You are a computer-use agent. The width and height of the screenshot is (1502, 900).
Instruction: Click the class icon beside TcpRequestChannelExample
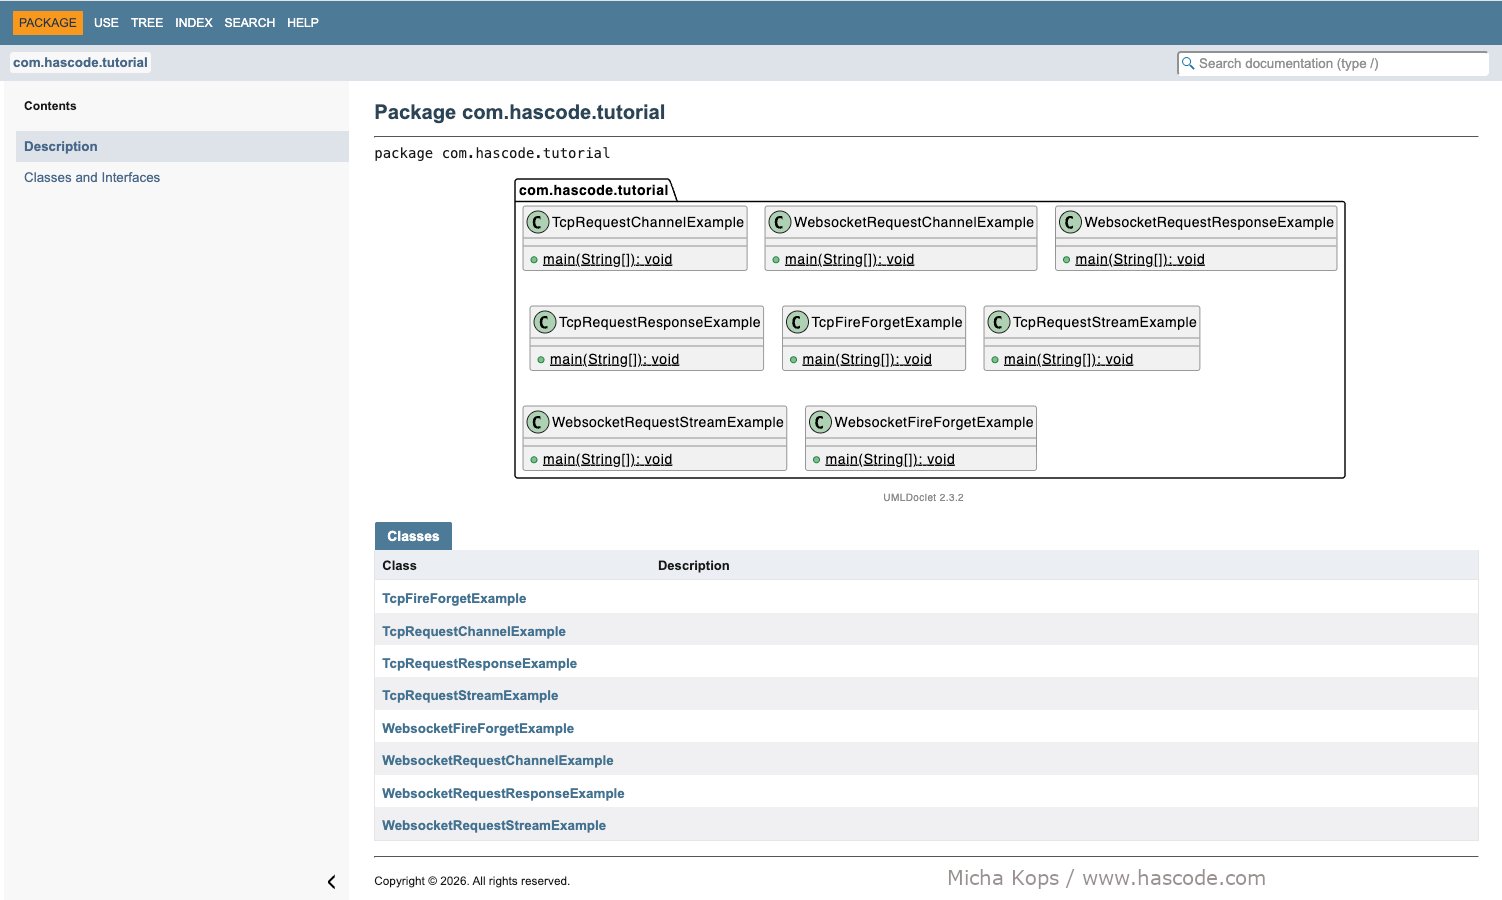click(538, 222)
